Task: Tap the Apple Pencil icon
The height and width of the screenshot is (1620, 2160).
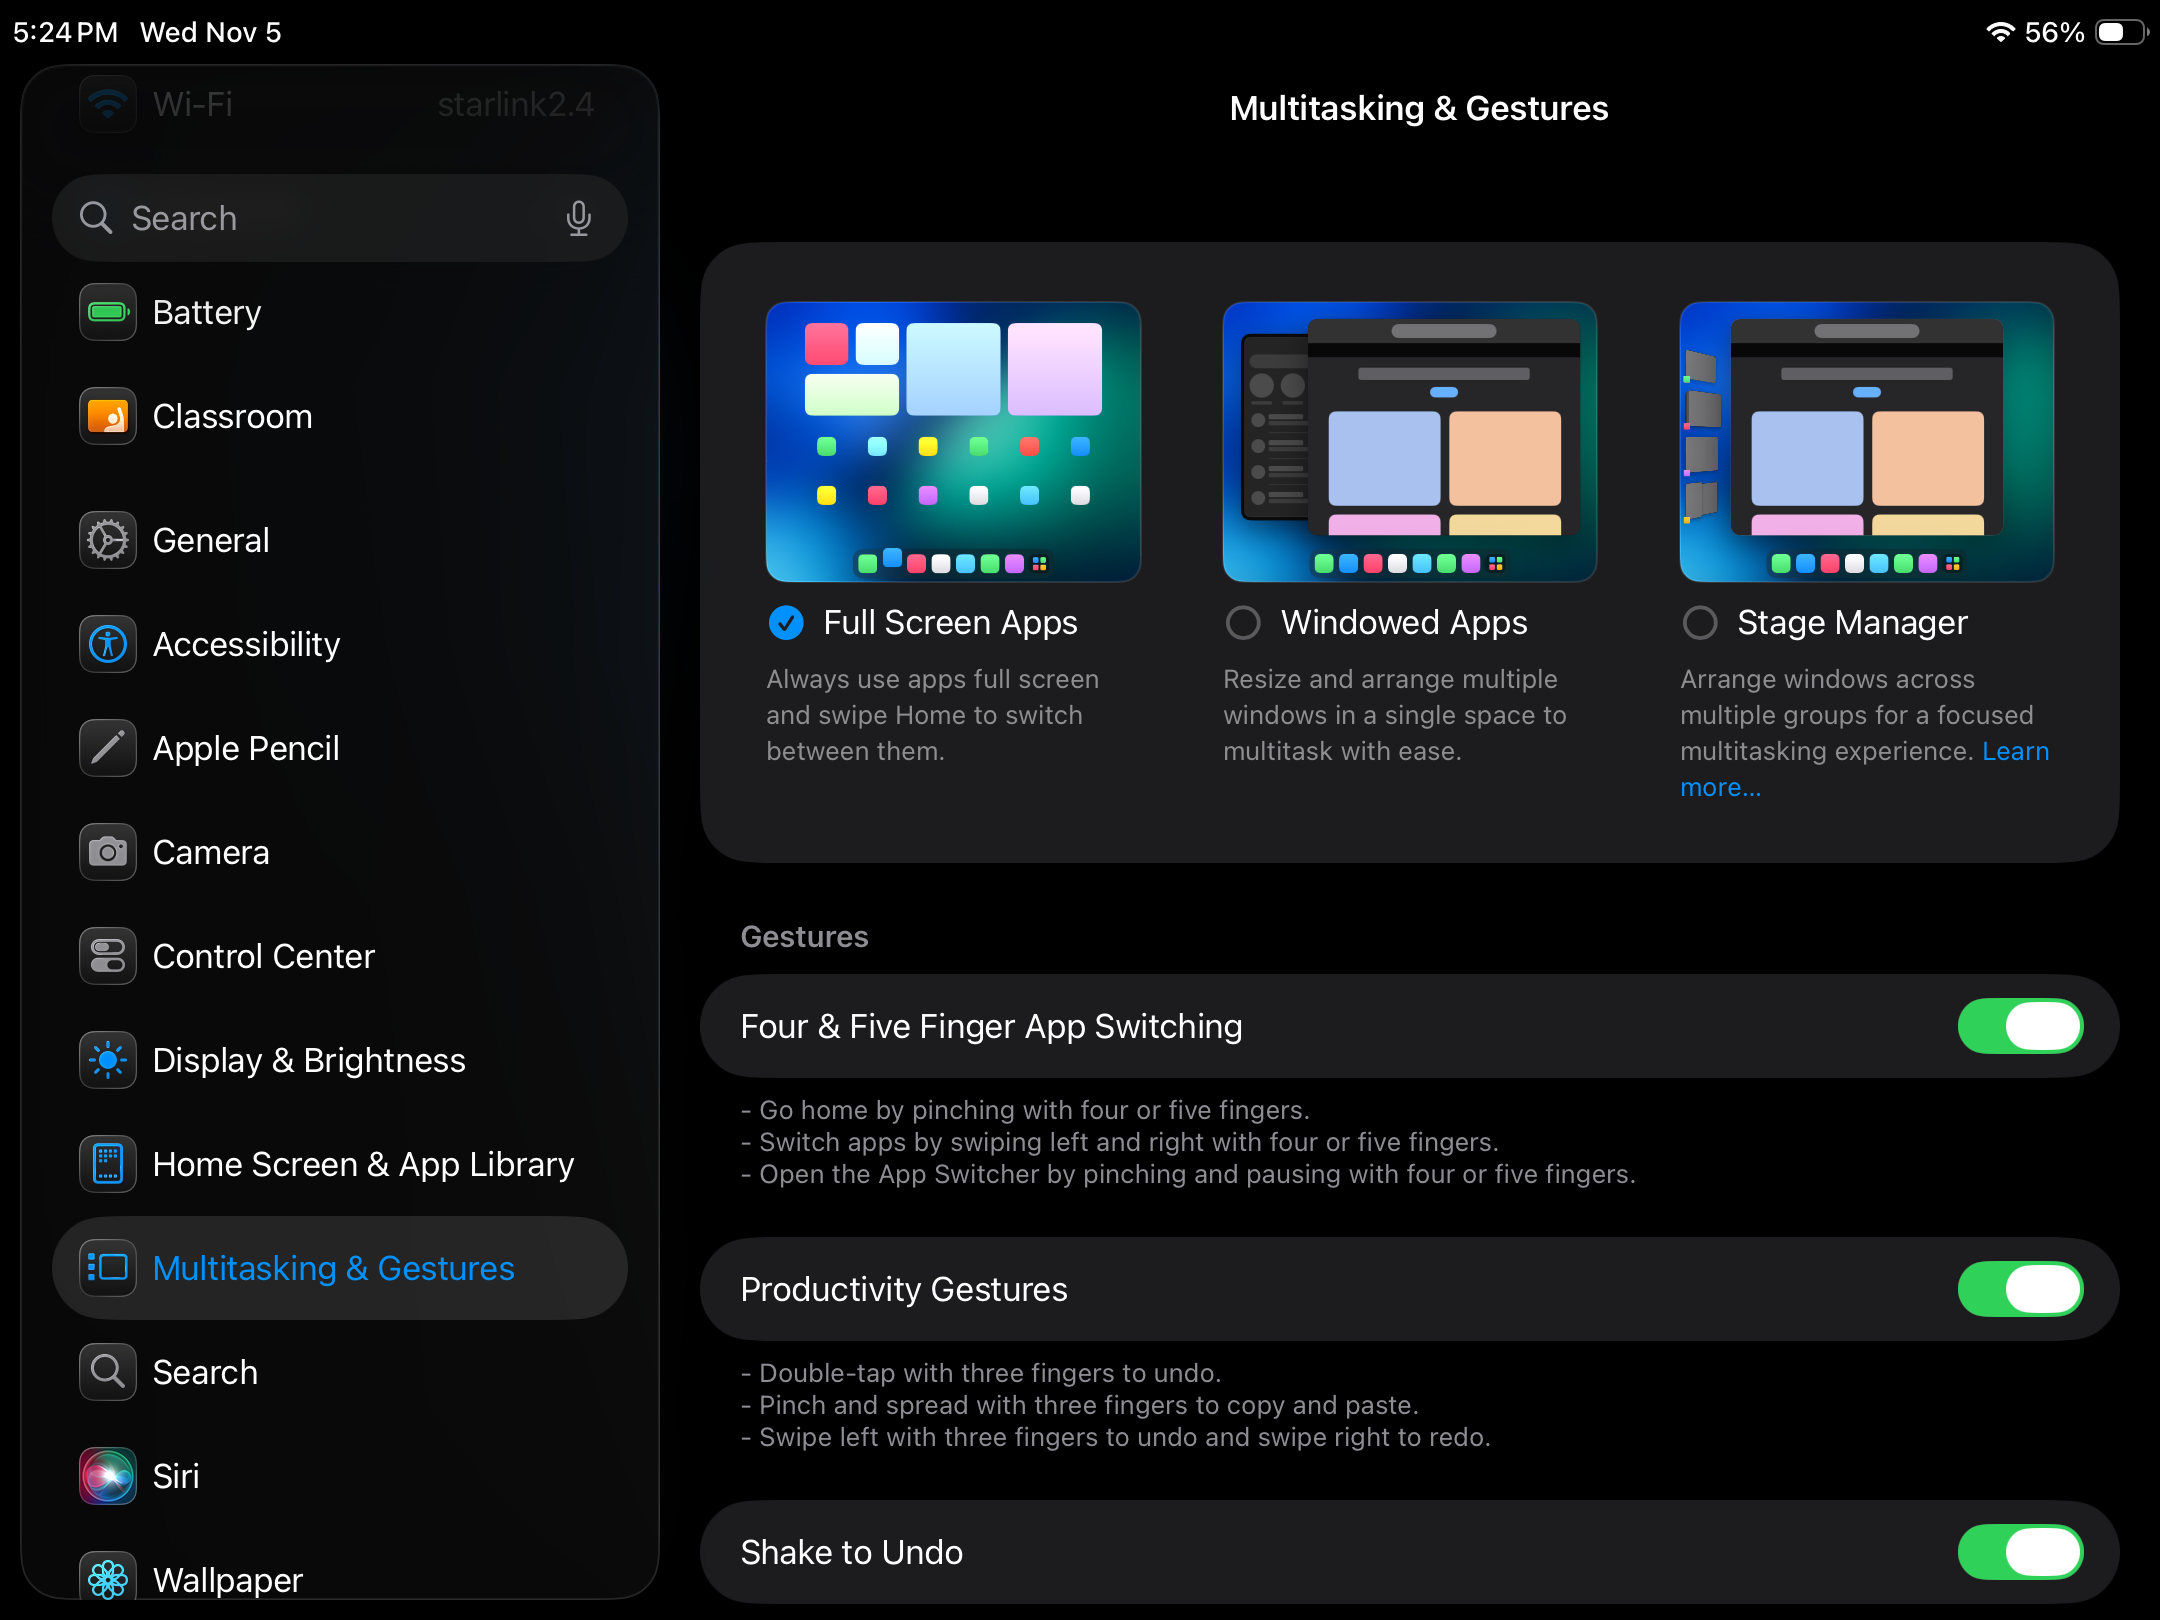Action: point(108,748)
